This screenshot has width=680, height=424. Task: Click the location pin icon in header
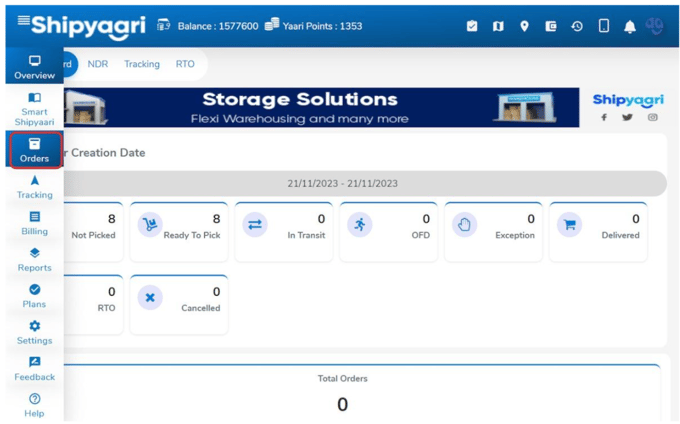524,26
